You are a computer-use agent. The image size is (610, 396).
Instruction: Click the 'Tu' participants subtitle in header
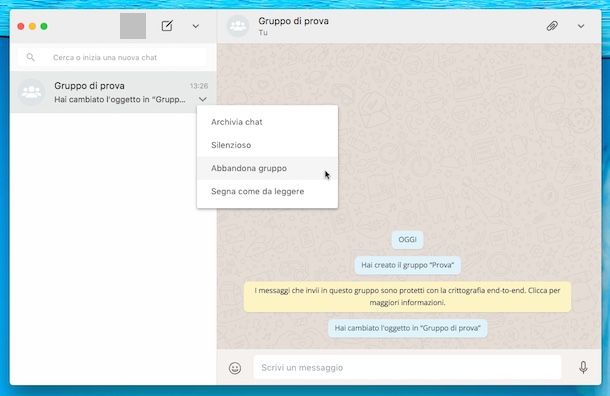(x=263, y=33)
